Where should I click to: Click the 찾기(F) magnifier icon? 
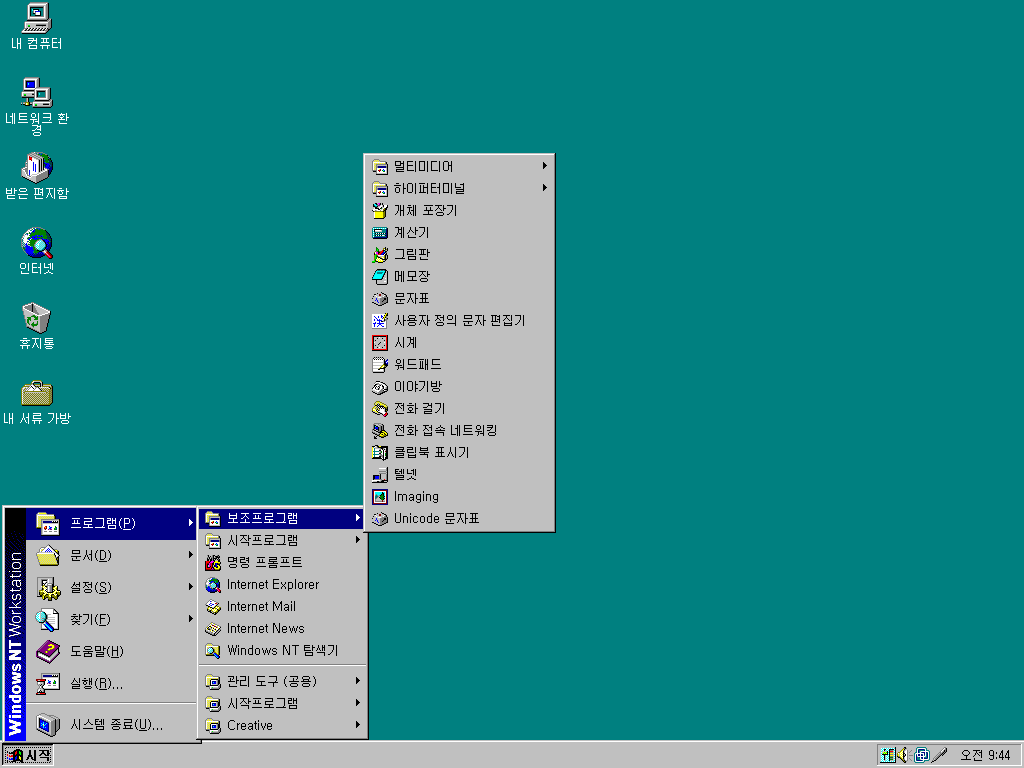click(48, 620)
